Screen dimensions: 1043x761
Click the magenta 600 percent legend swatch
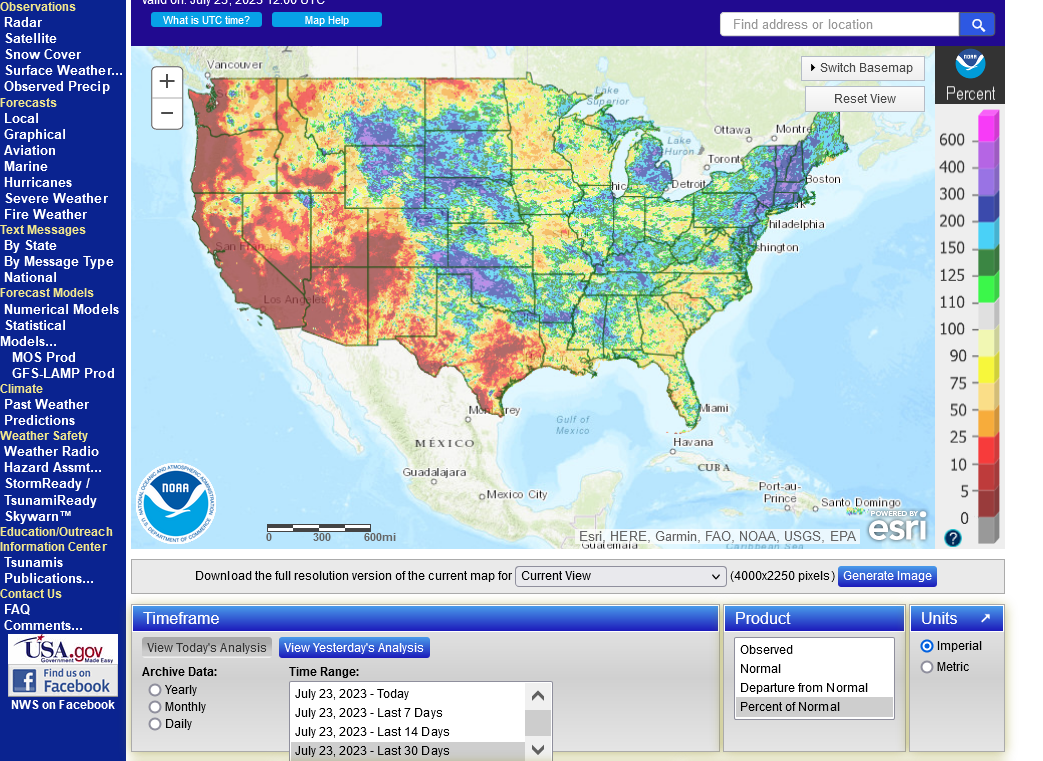click(988, 126)
